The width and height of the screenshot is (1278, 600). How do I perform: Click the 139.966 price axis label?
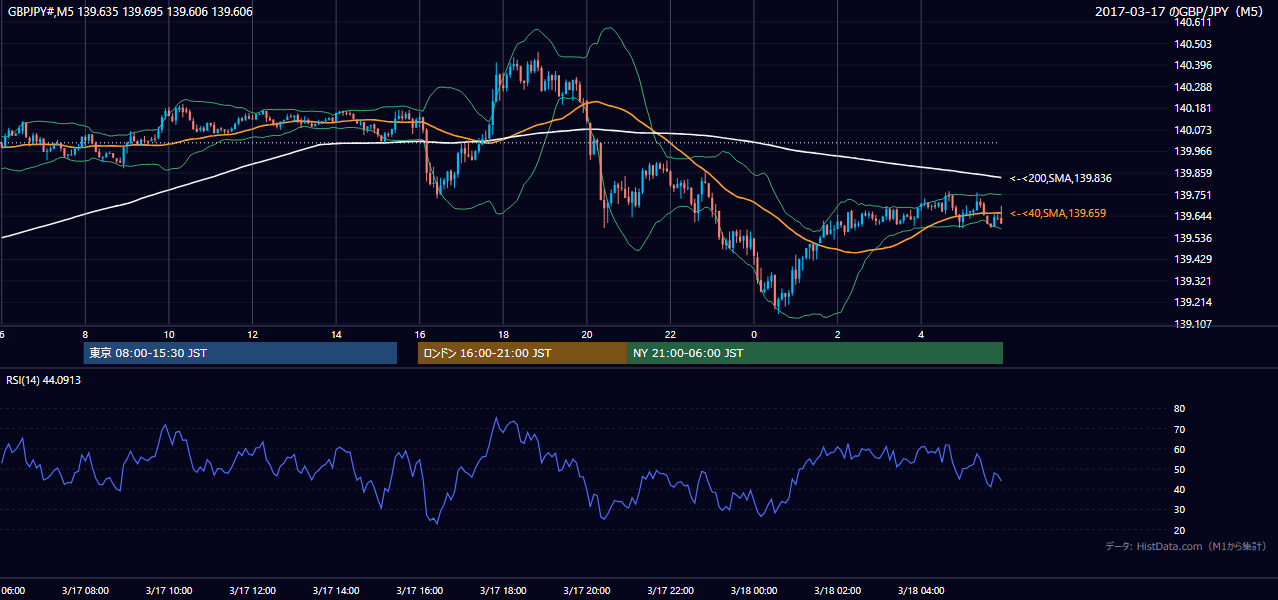tap(1194, 152)
